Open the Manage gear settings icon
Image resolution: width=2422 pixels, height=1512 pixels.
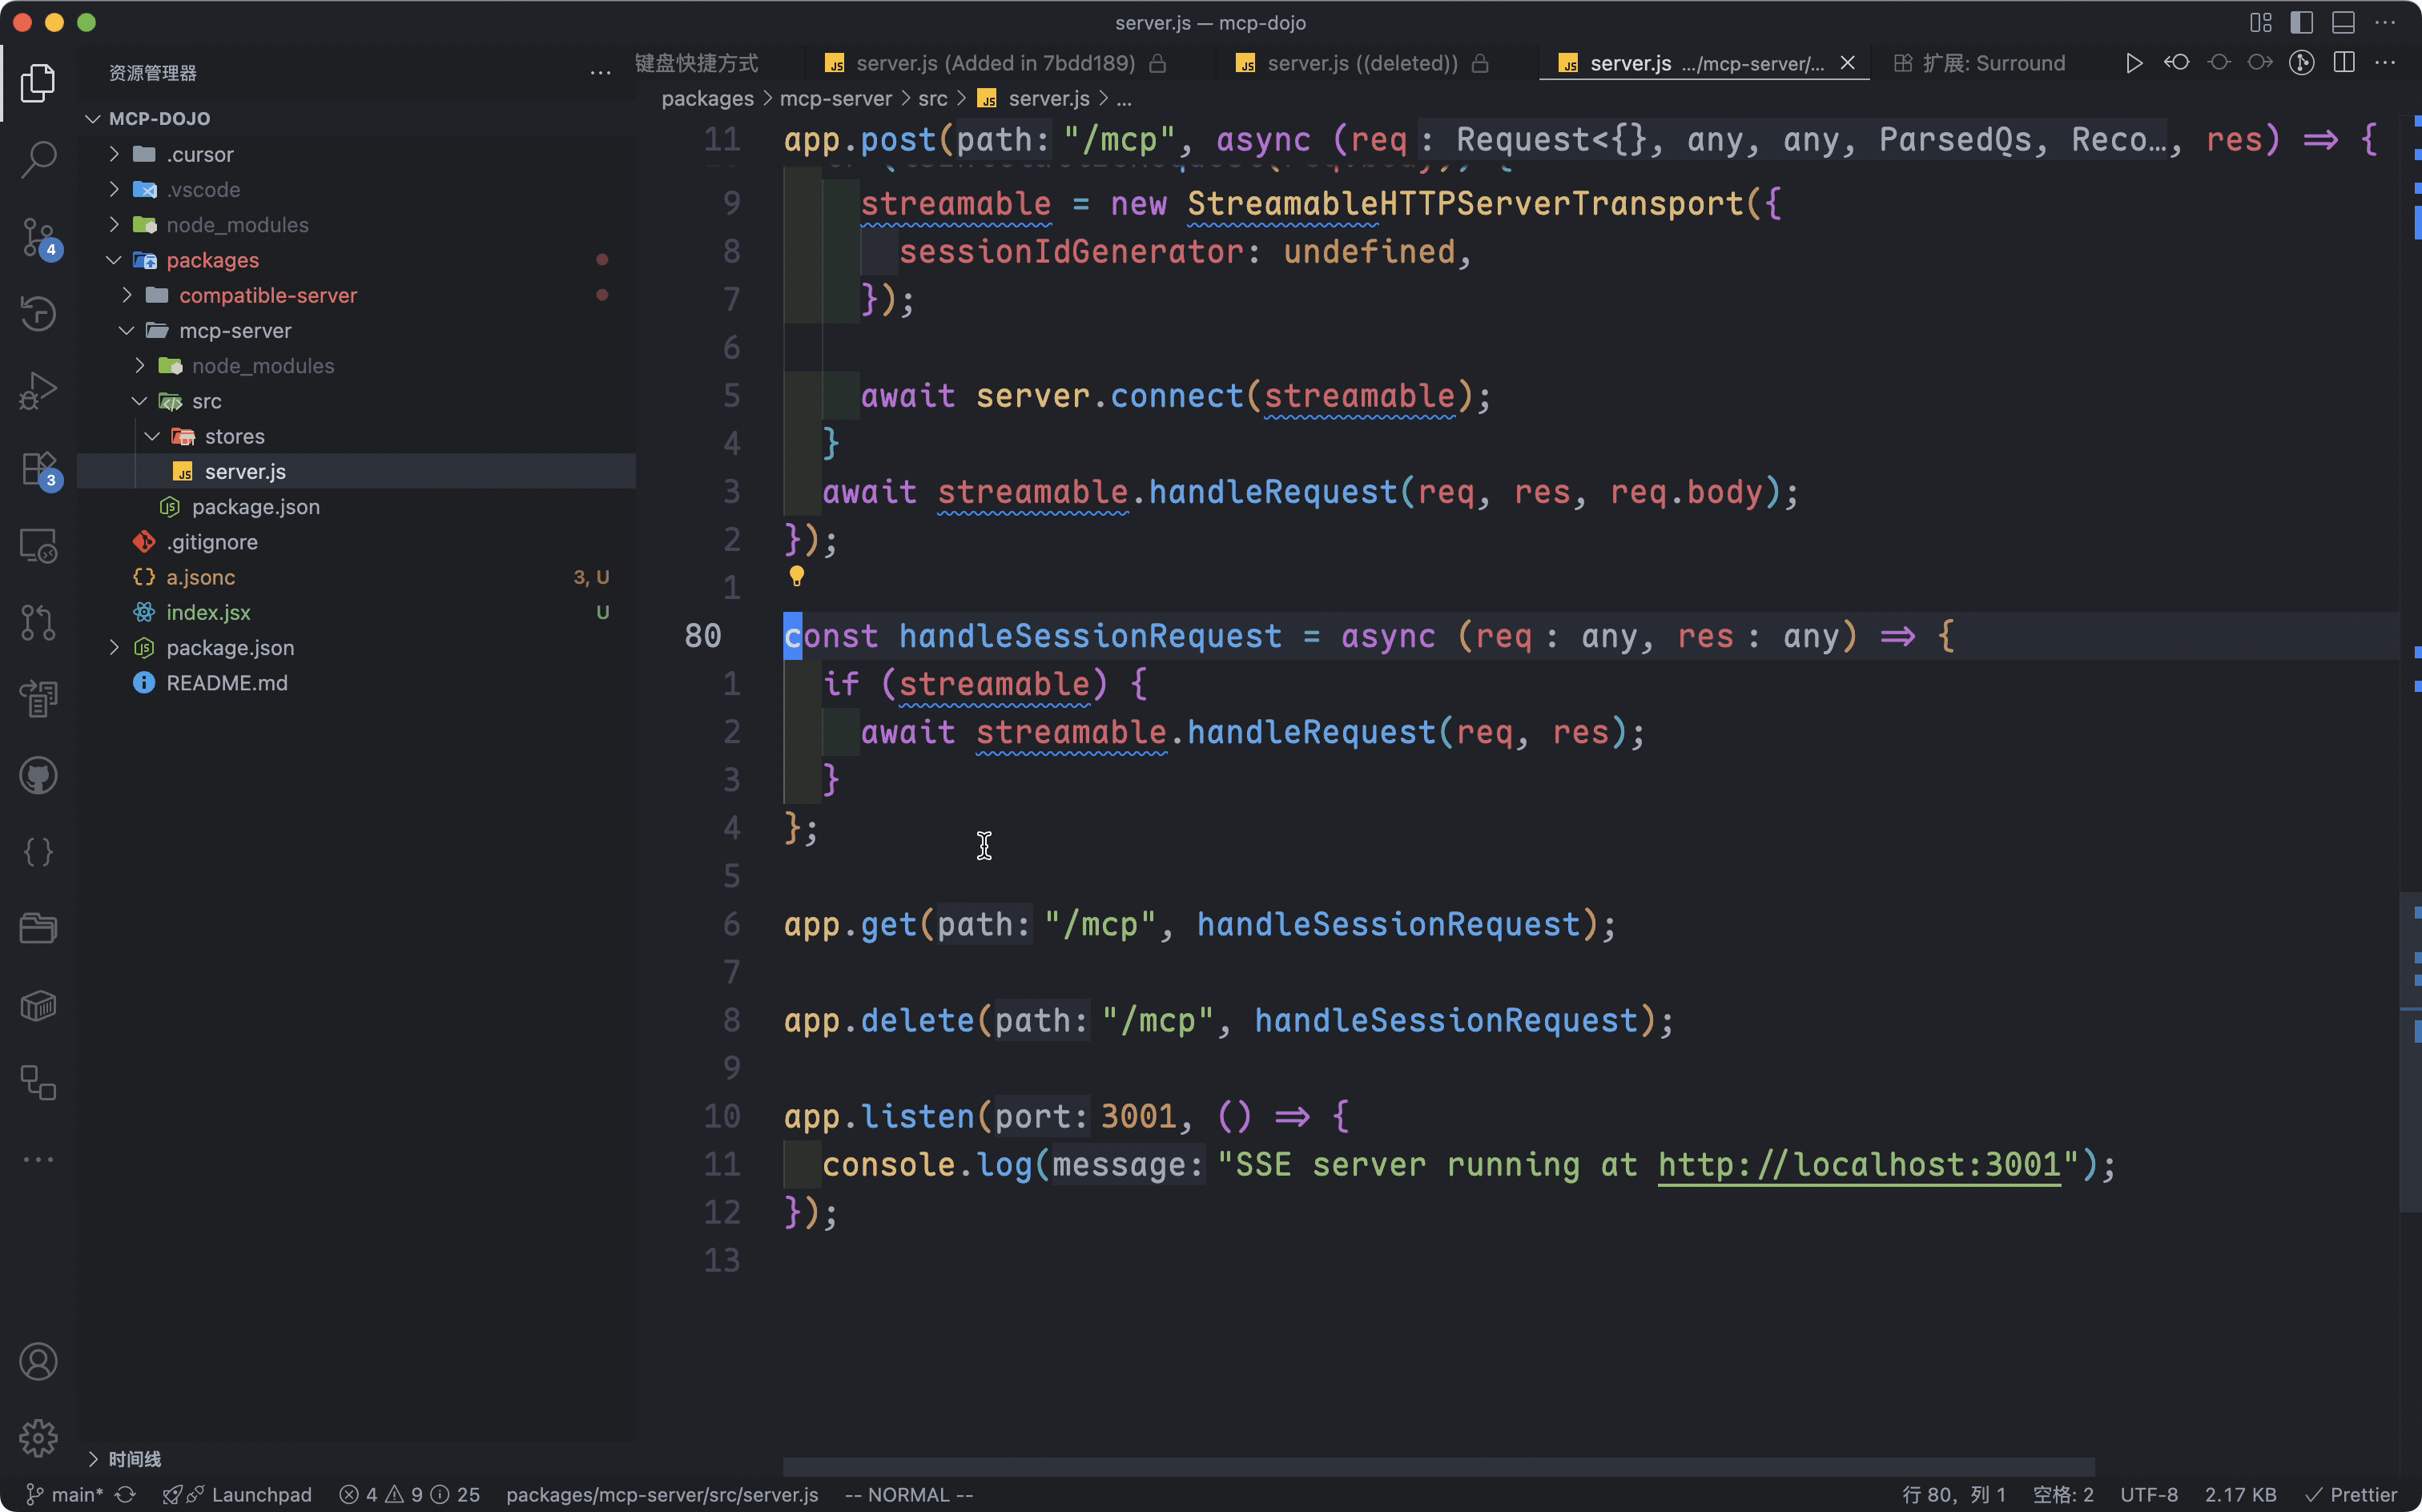click(38, 1438)
